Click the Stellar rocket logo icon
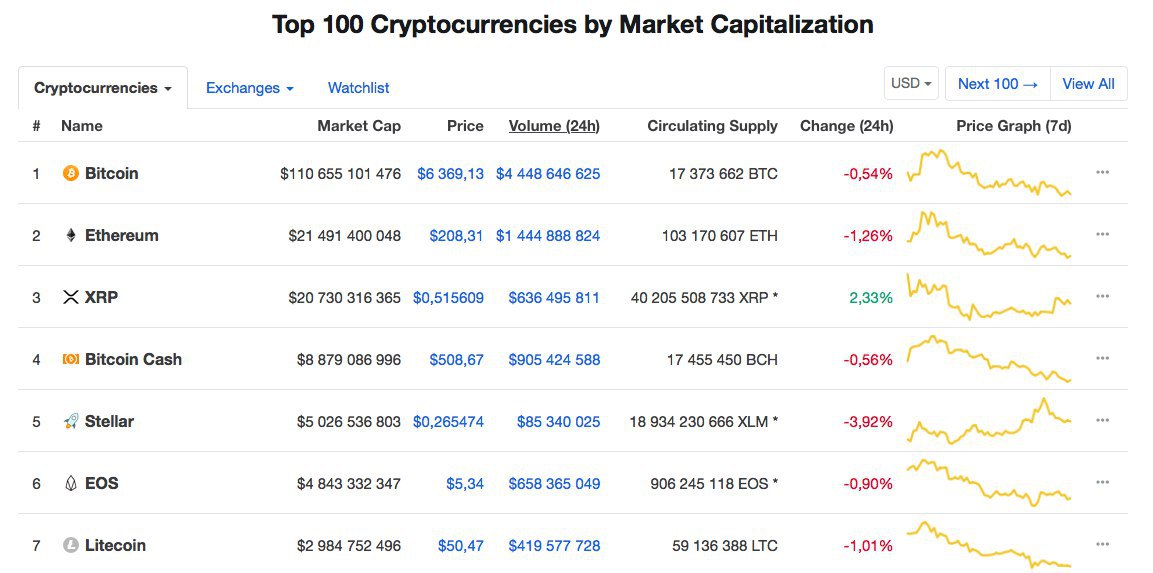The height and width of the screenshot is (573, 1153). coord(71,421)
